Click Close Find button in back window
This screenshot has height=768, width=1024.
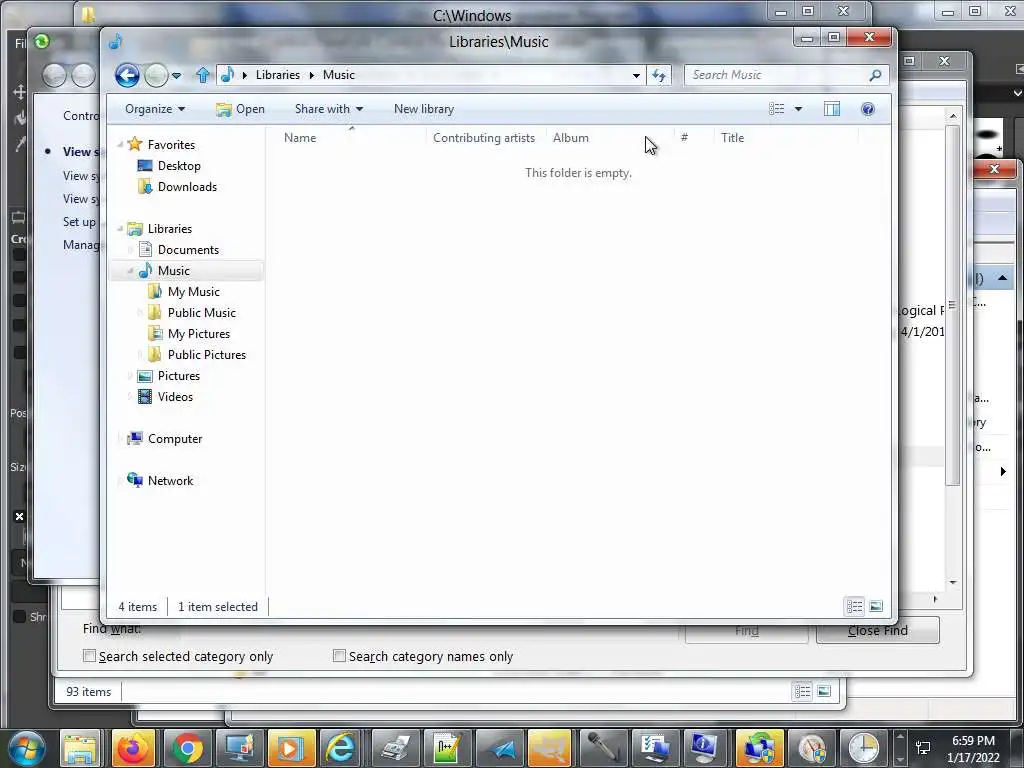tap(878, 631)
